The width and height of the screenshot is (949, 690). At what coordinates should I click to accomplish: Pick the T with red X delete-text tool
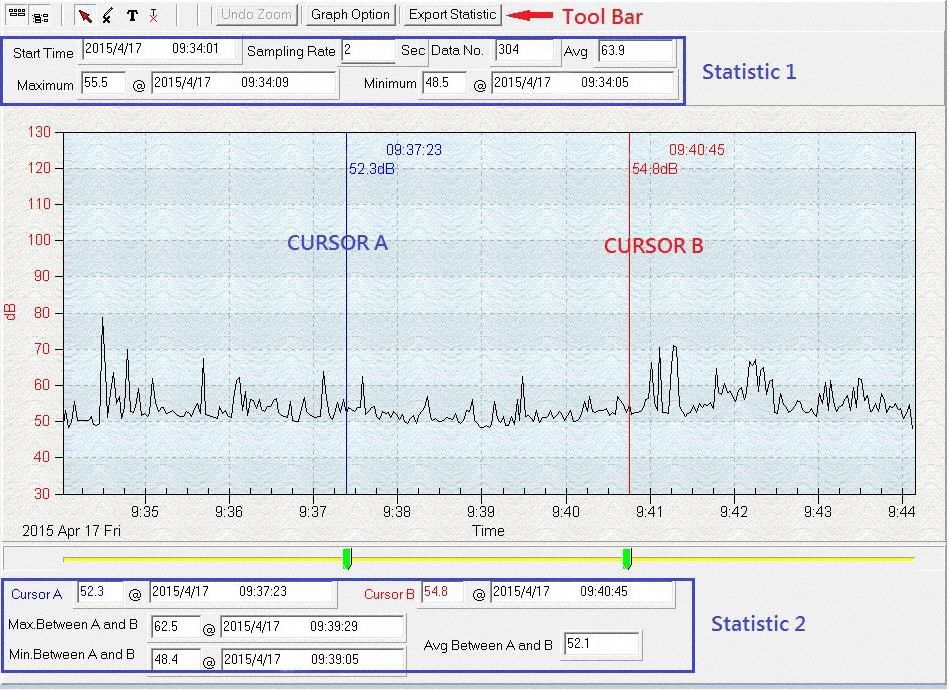coord(154,16)
